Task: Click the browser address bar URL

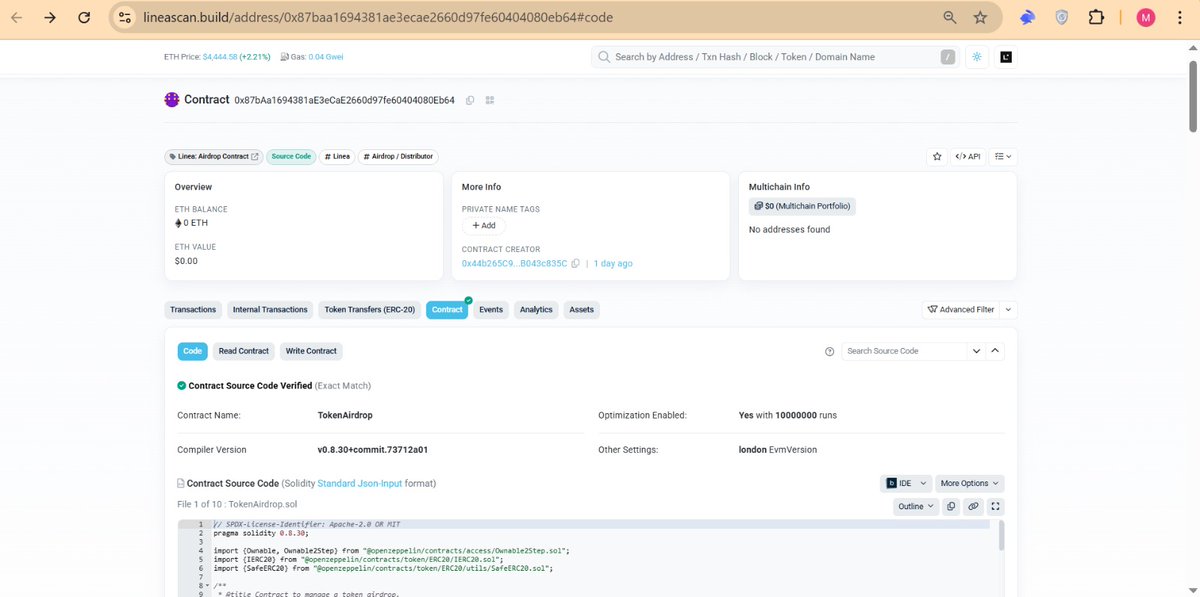Action: pyautogui.click(x=376, y=18)
